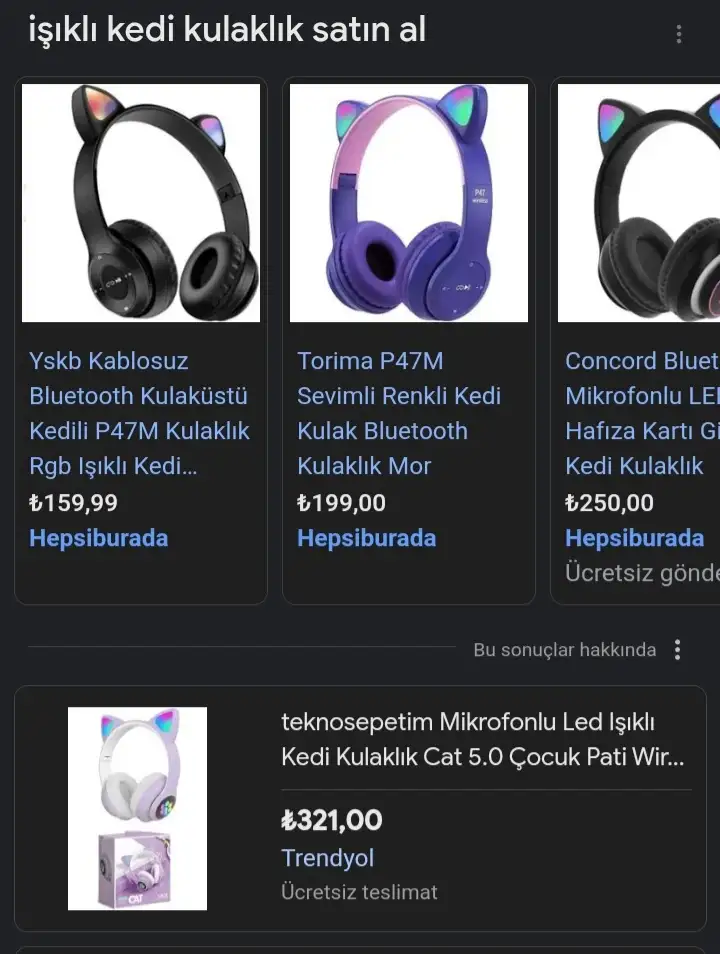Click Hepsiburada under the ₺199,00 product
This screenshot has width=720, height=954.
point(366,538)
